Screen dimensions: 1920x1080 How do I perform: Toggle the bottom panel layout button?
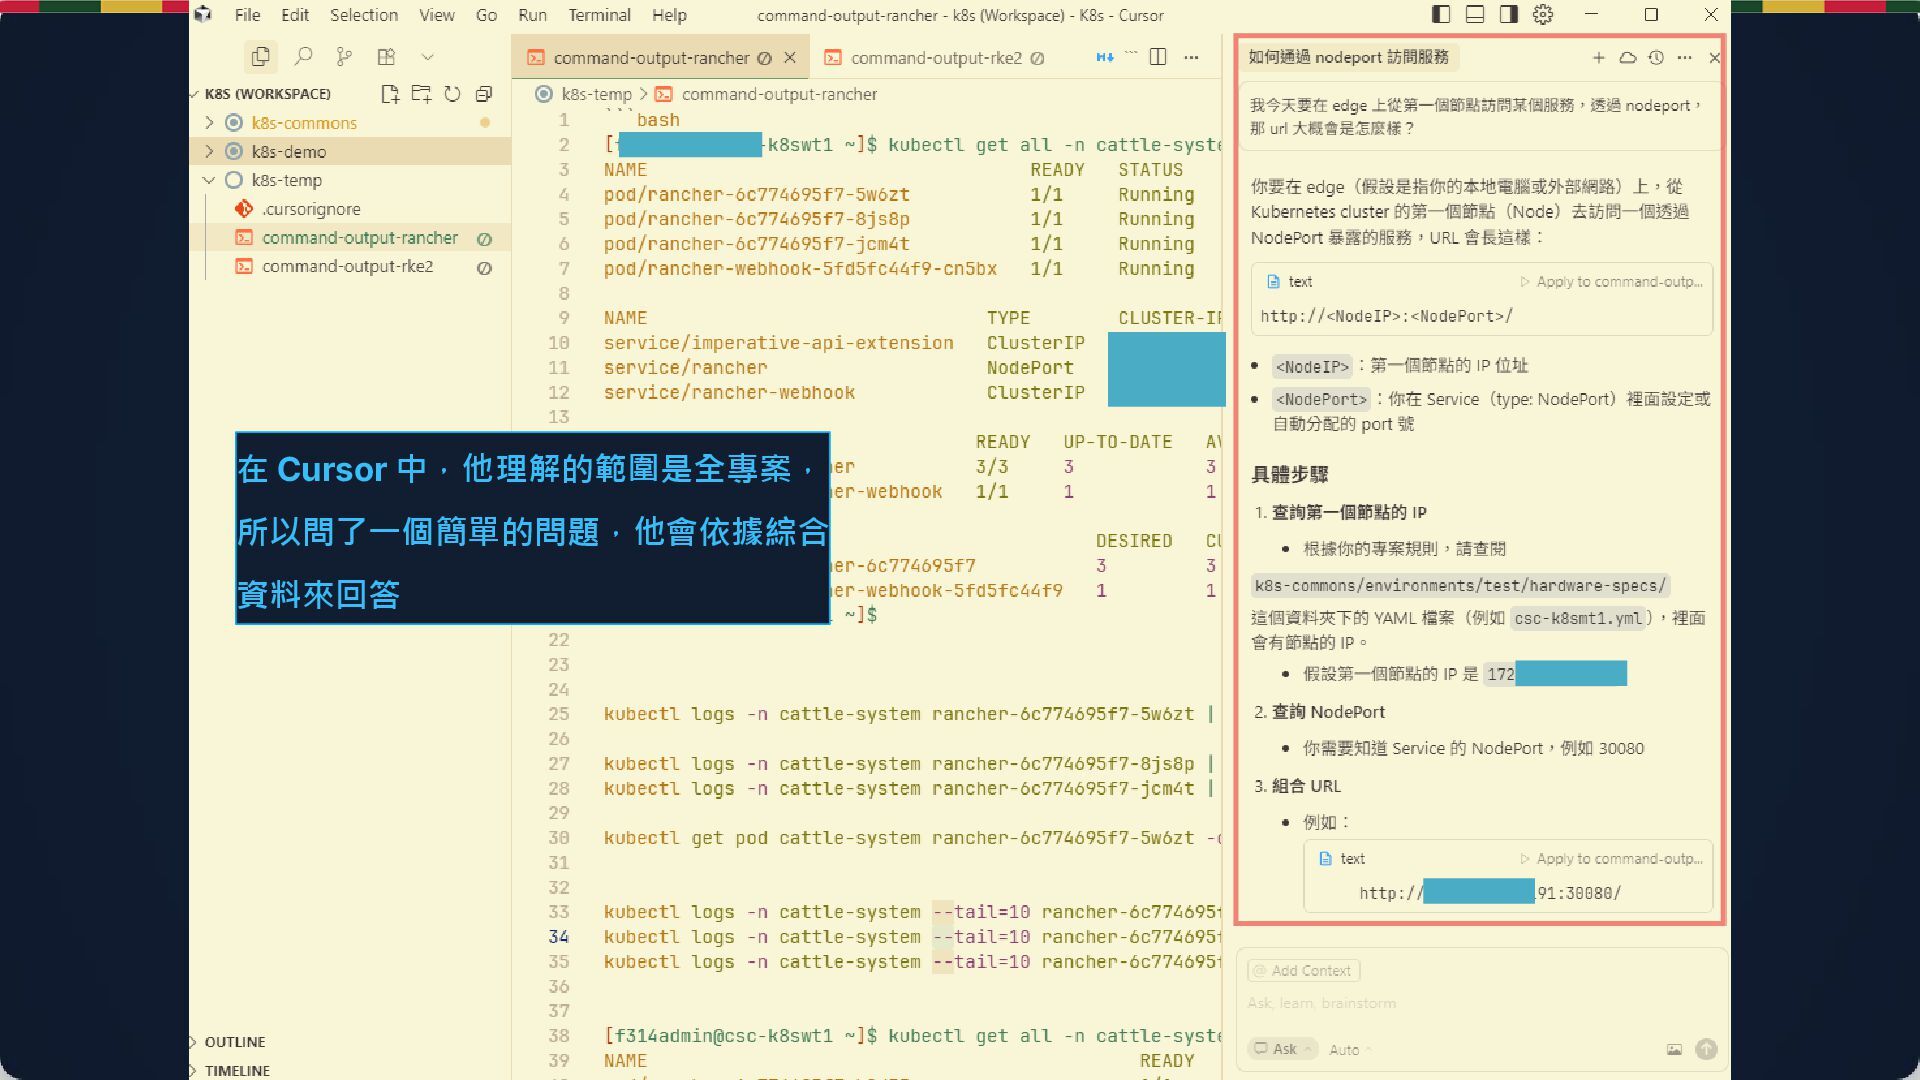[1475, 15]
